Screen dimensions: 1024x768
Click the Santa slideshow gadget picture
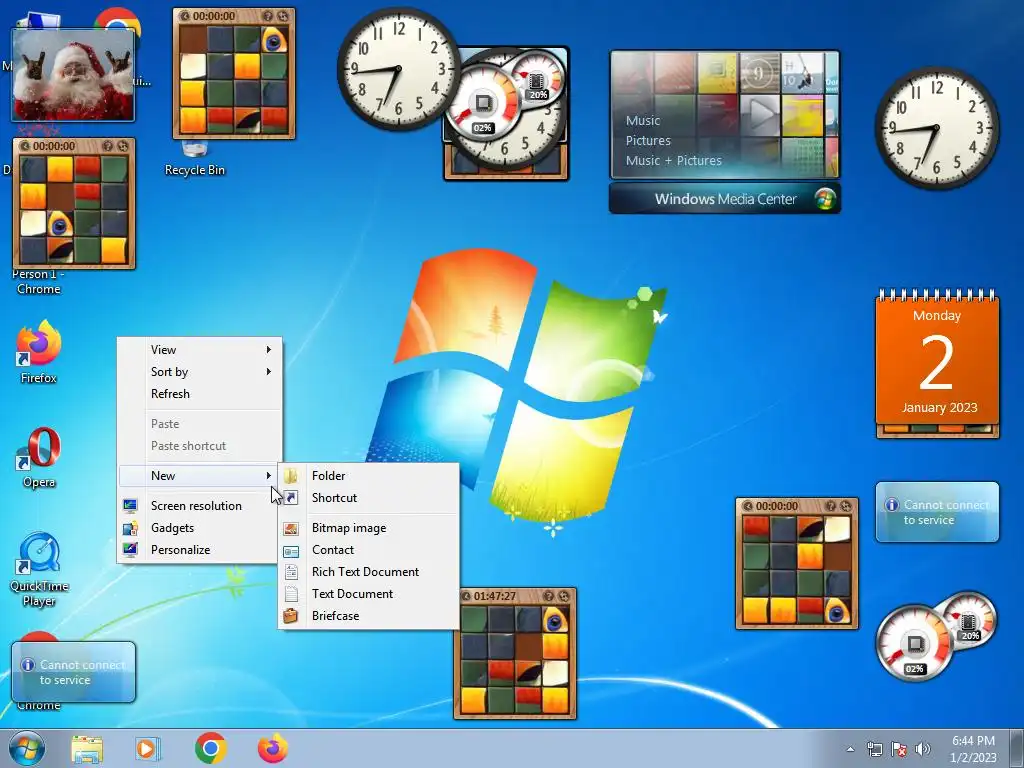(x=73, y=74)
